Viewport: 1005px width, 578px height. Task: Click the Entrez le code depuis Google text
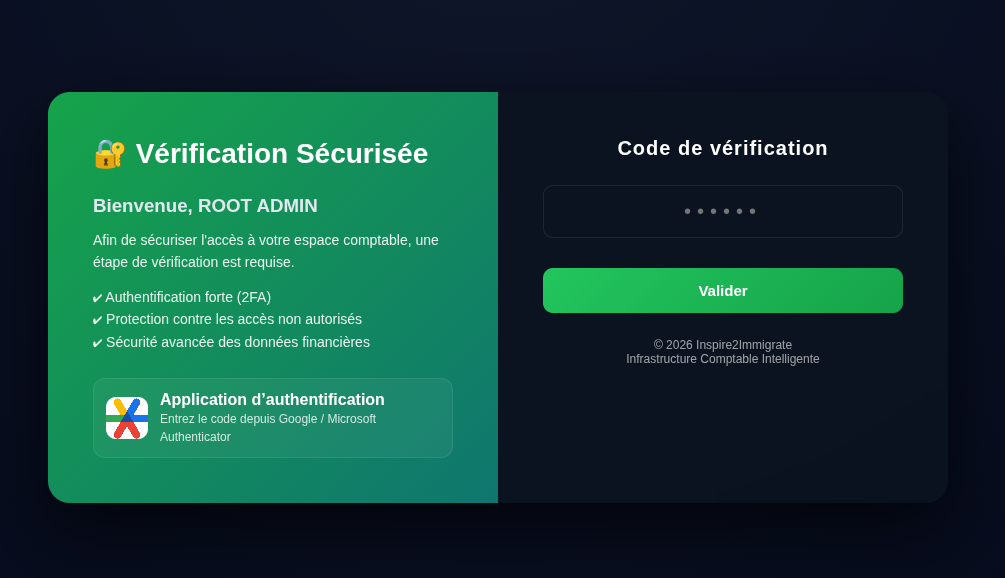tap(268, 427)
